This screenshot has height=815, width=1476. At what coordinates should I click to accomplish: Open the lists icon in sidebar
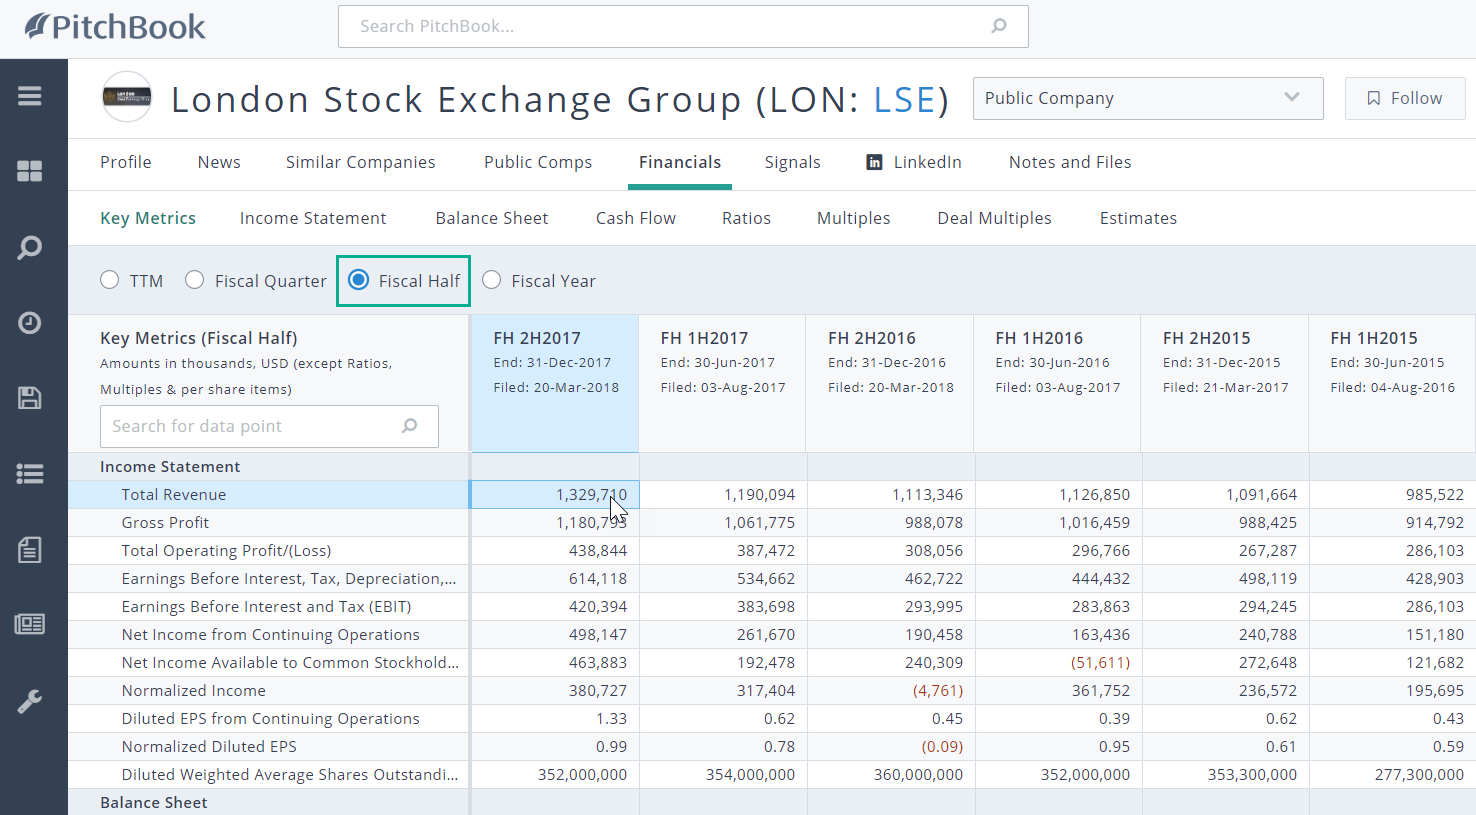click(30, 474)
